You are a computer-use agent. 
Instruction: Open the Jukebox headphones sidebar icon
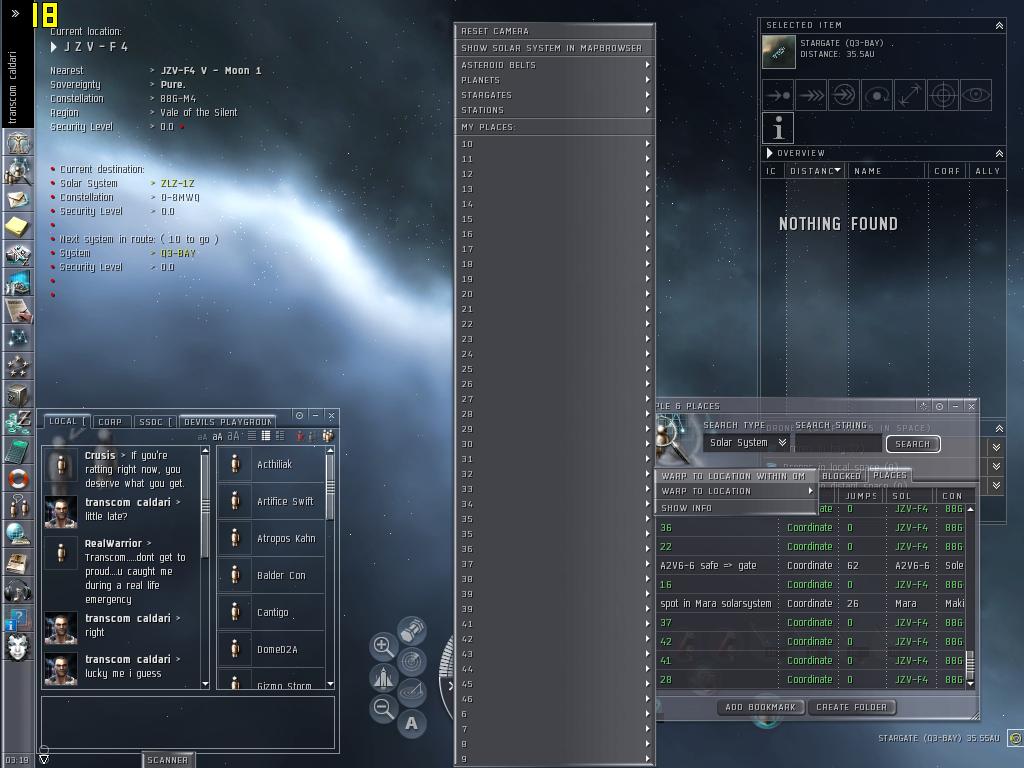18,590
